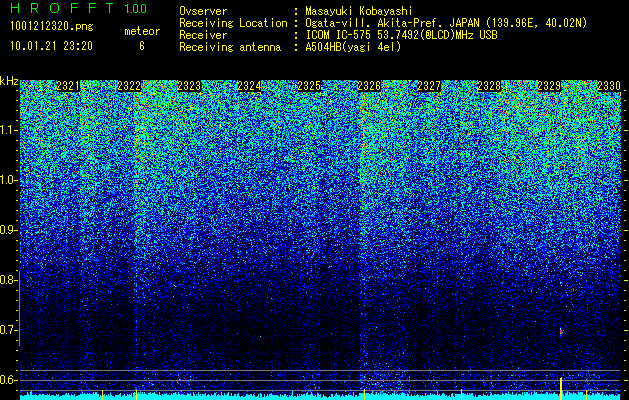
Task: Select the file name 1001212320.png
Action: 52,26
